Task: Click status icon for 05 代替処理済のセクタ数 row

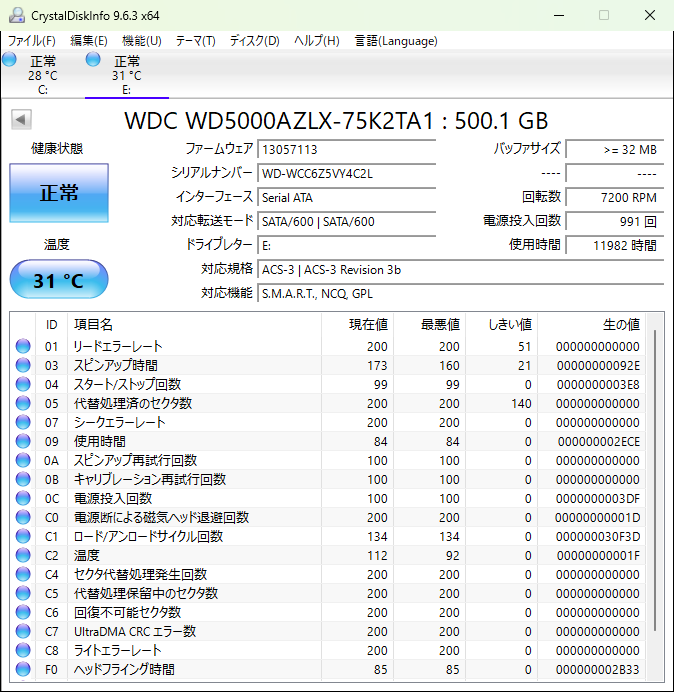Action: [x=23, y=403]
